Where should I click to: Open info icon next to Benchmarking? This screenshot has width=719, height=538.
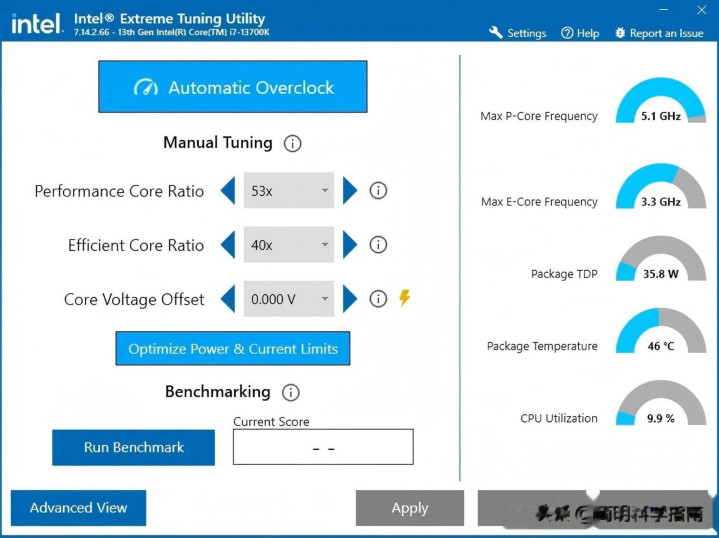[290, 393]
